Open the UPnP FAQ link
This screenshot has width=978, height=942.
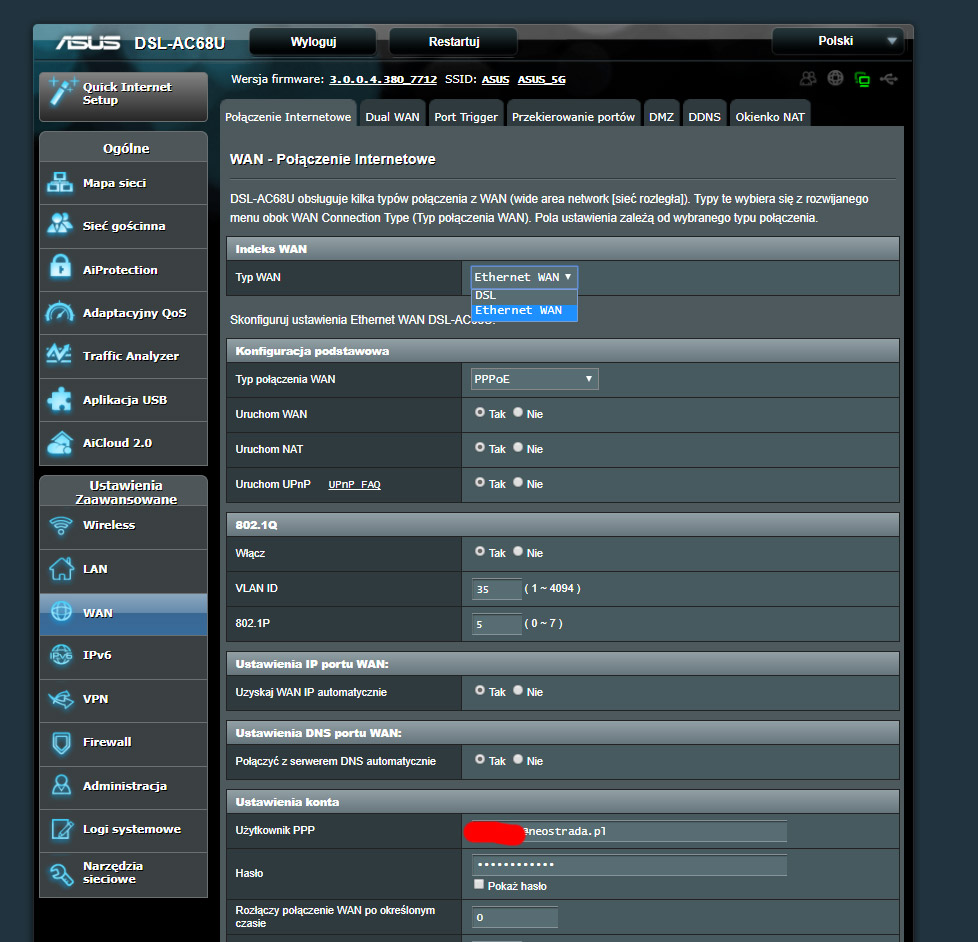[x=354, y=485]
